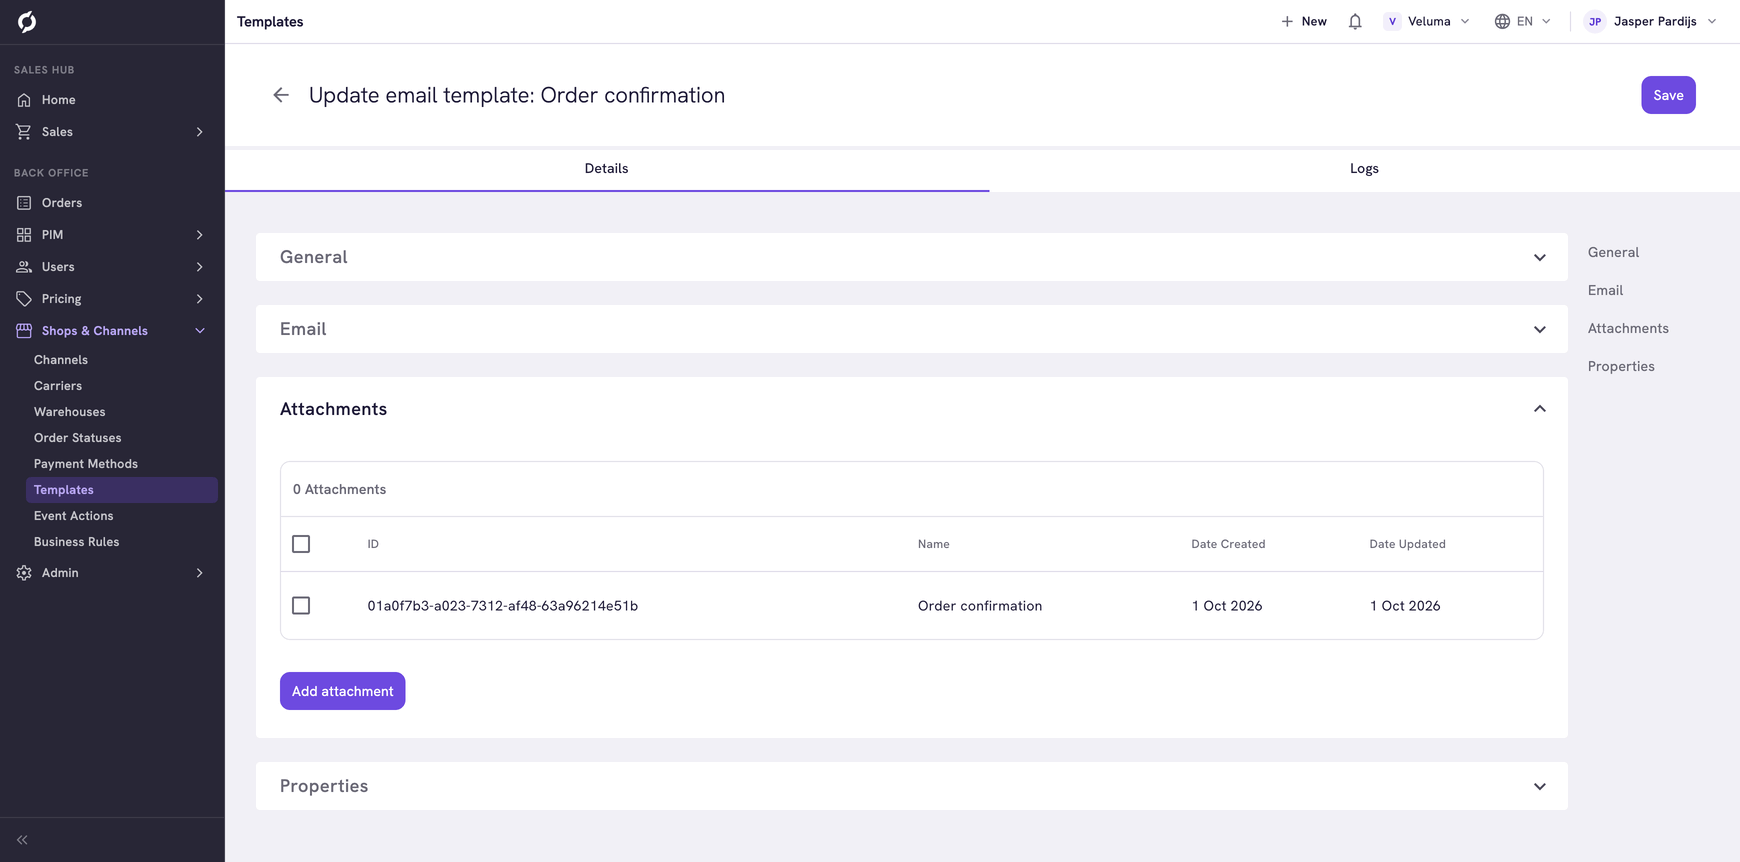Image resolution: width=1740 pixels, height=862 pixels.
Task: Click the Date Created column header
Action: point(1228,544)
